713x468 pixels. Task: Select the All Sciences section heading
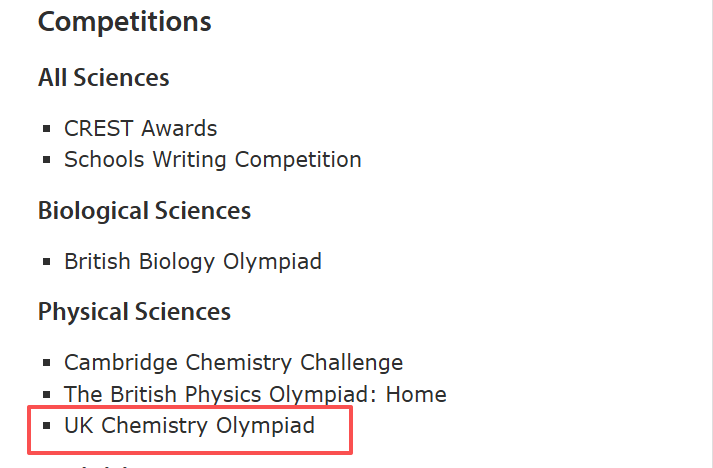pyautogui.click(x=103, y=77)
